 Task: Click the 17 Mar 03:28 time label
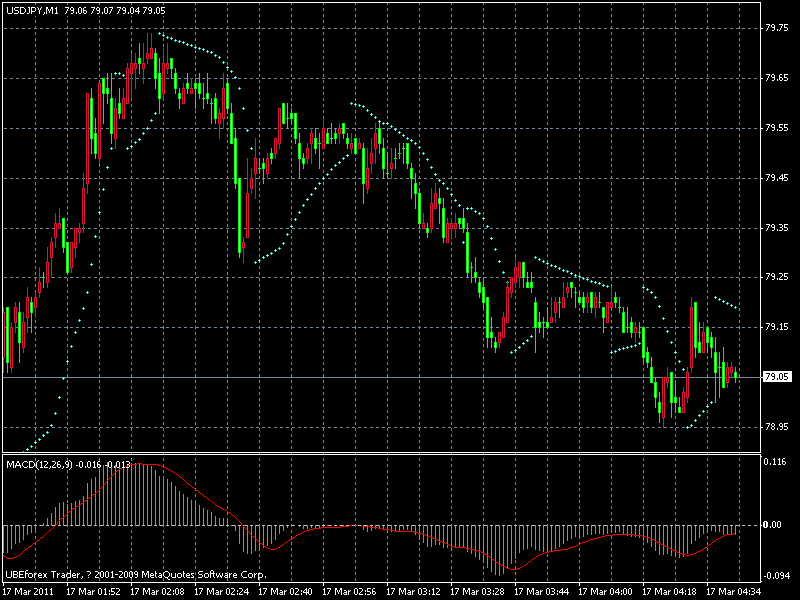click(x=478, y=592)
